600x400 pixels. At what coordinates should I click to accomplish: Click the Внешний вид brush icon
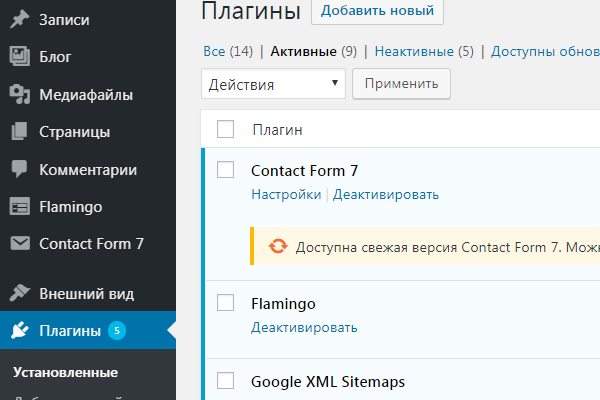[x=20, y=293]
